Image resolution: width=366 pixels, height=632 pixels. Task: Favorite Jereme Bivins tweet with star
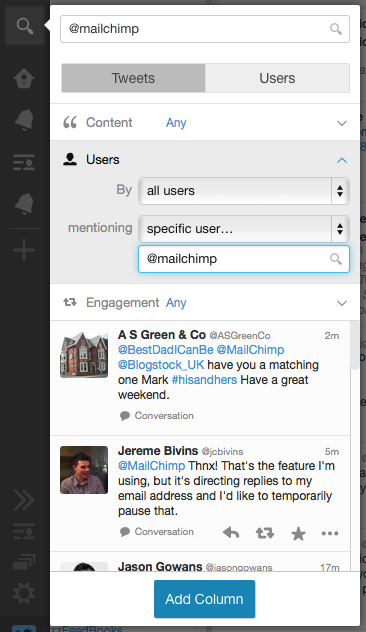pyautogui.click(x=298, y=533)
